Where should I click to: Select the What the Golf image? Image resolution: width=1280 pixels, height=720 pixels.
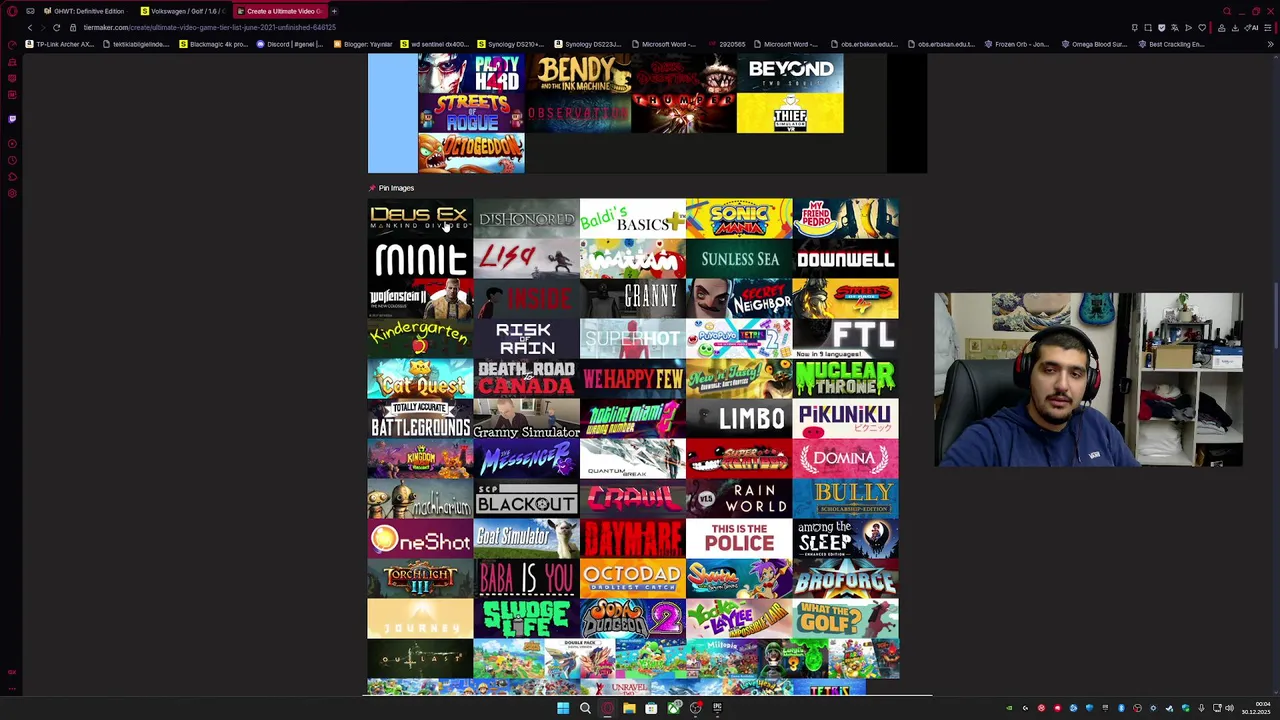pos(845,618)
